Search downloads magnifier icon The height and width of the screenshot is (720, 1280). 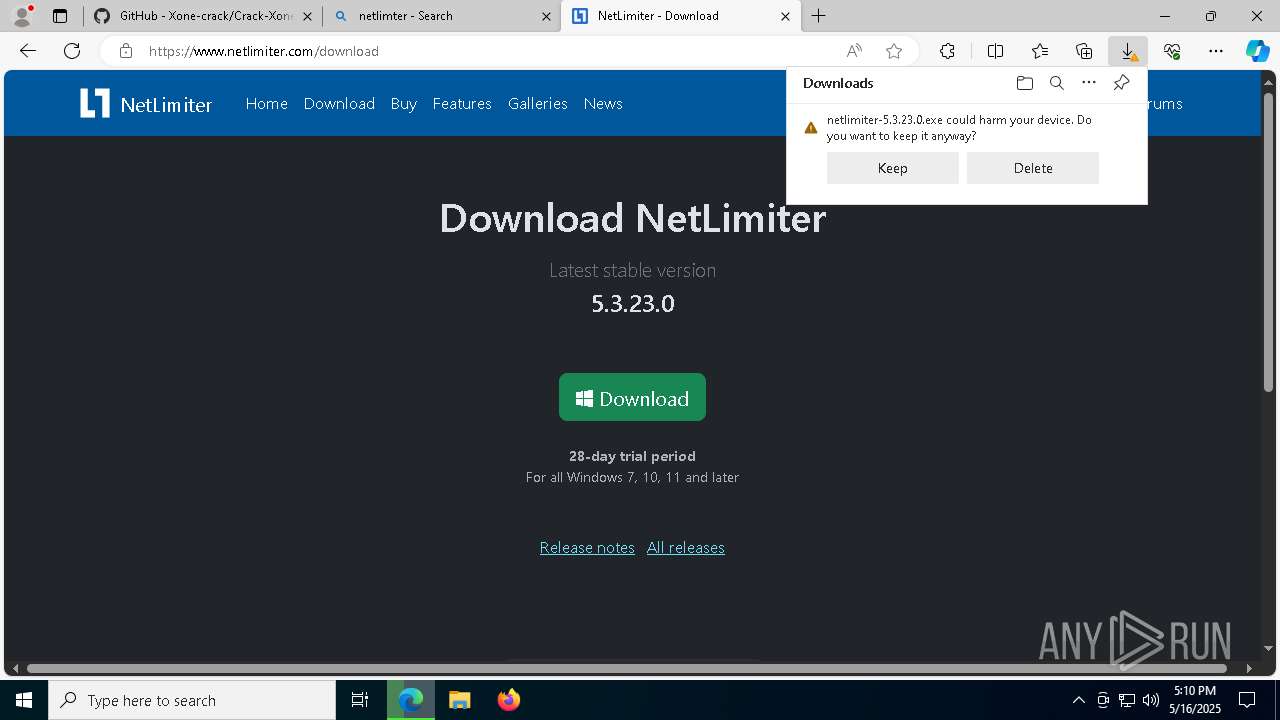(x=1056, y=83)
